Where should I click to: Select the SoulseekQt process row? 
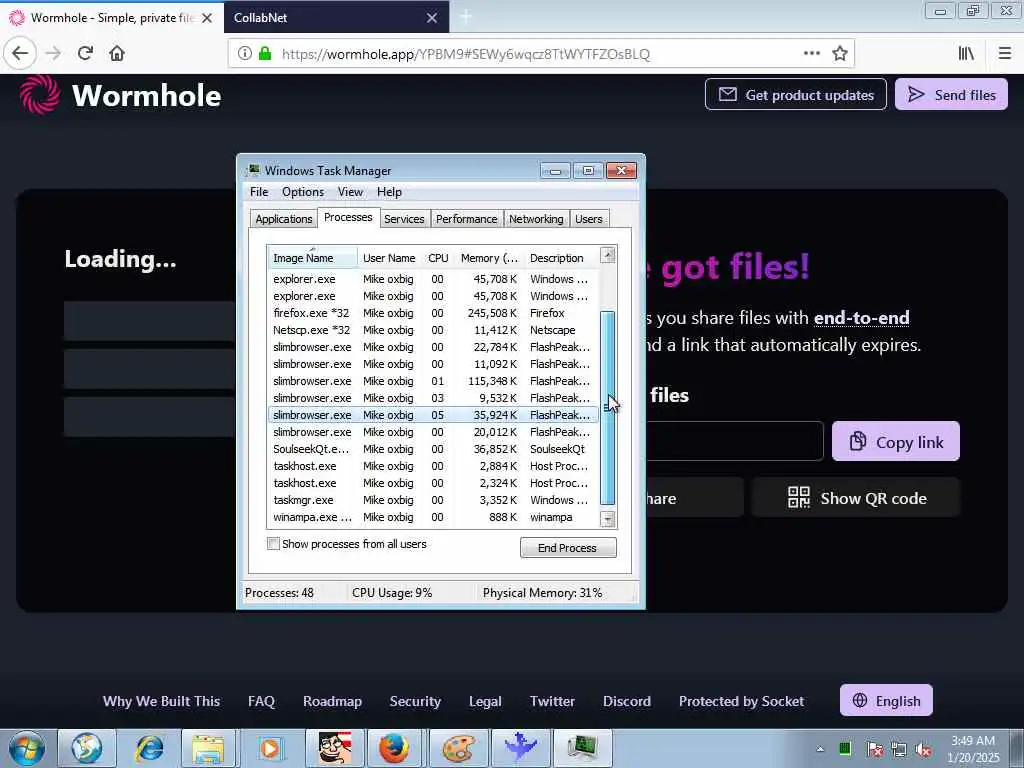pos(432,449)
